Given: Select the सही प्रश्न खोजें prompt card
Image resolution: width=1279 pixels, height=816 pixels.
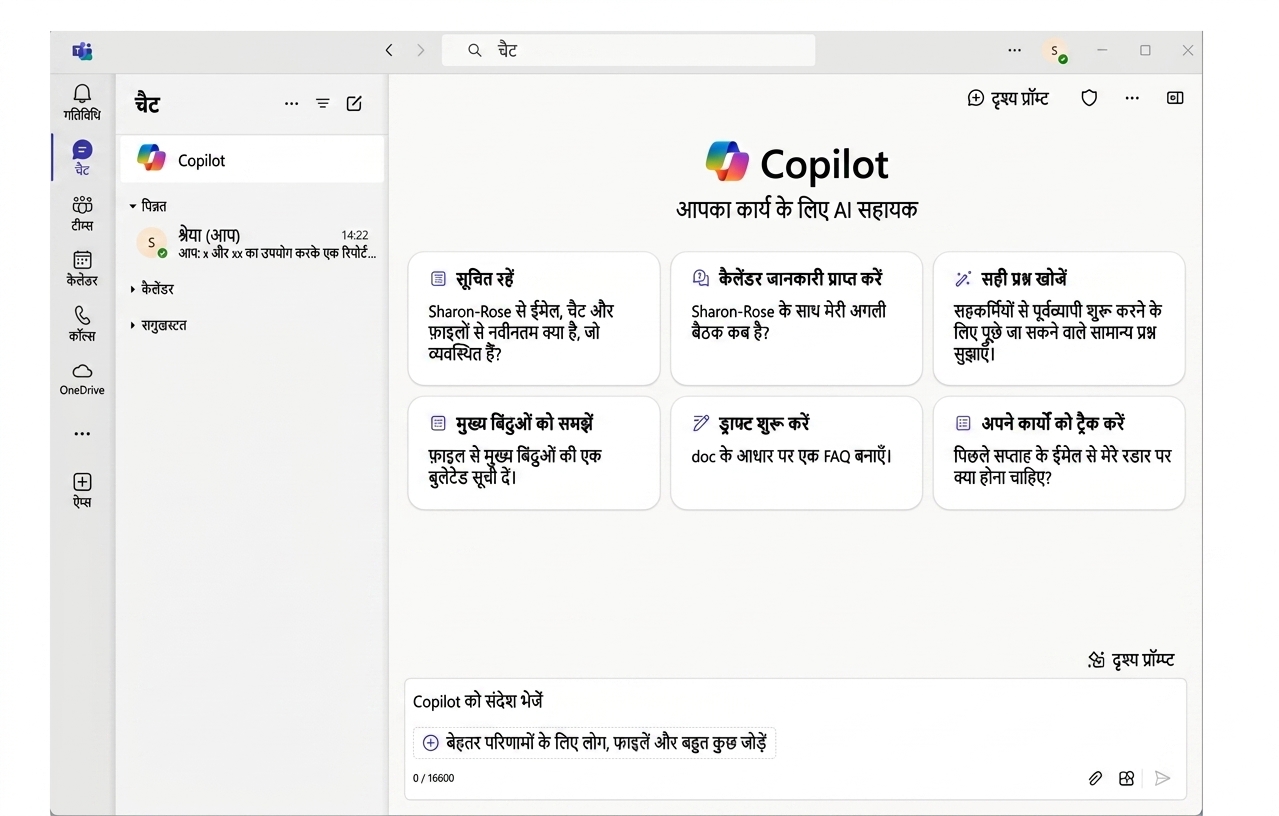Looking at the screenshot, I should tap(1059, 319).
